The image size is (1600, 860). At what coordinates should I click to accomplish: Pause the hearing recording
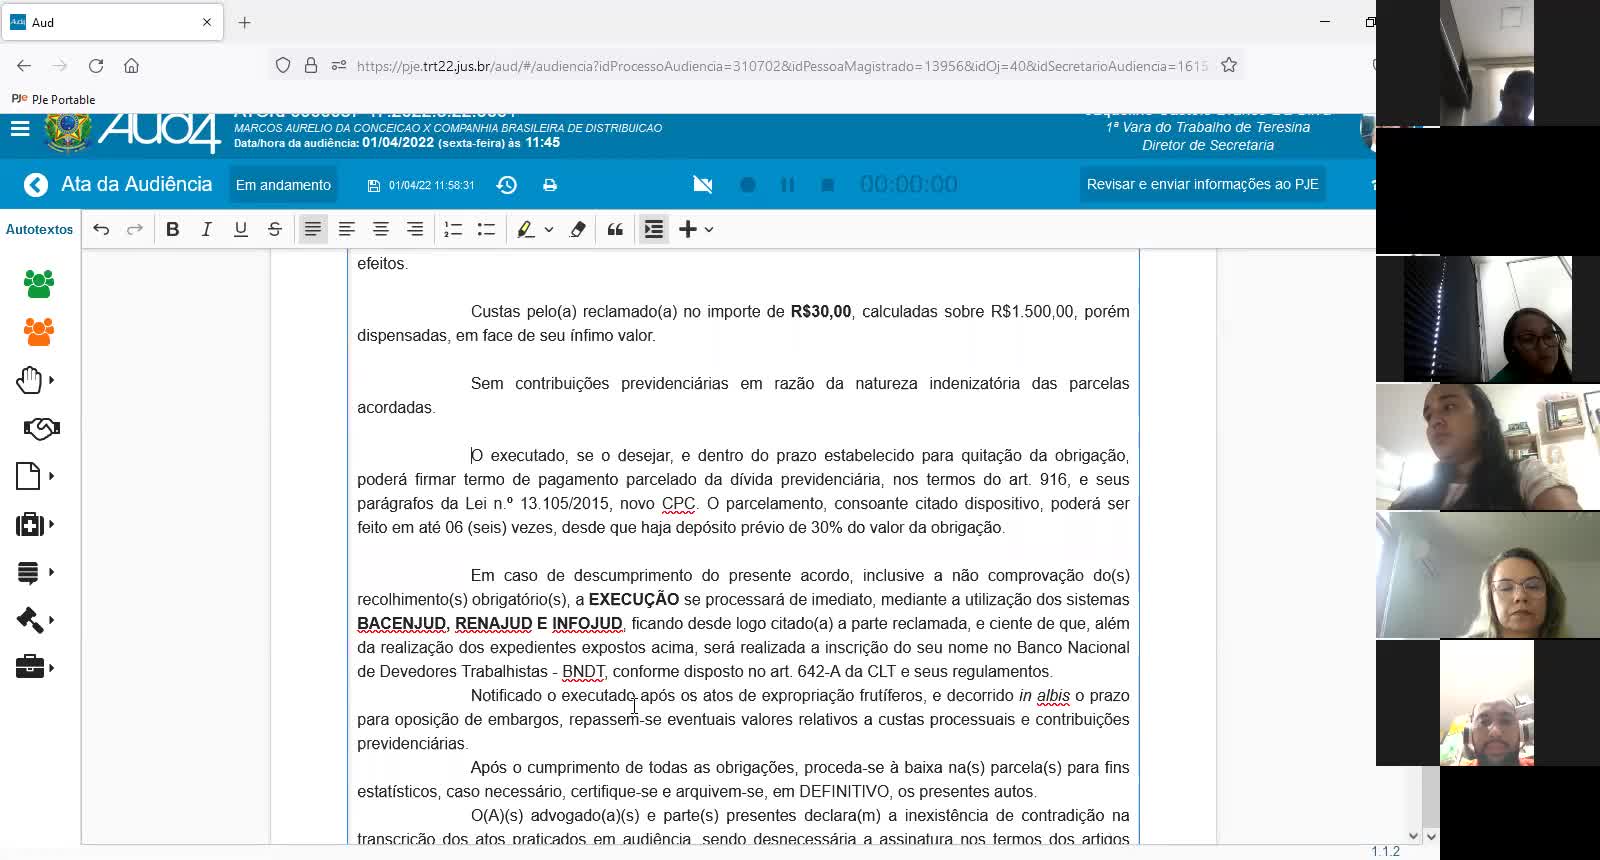(x=787, y=185)
